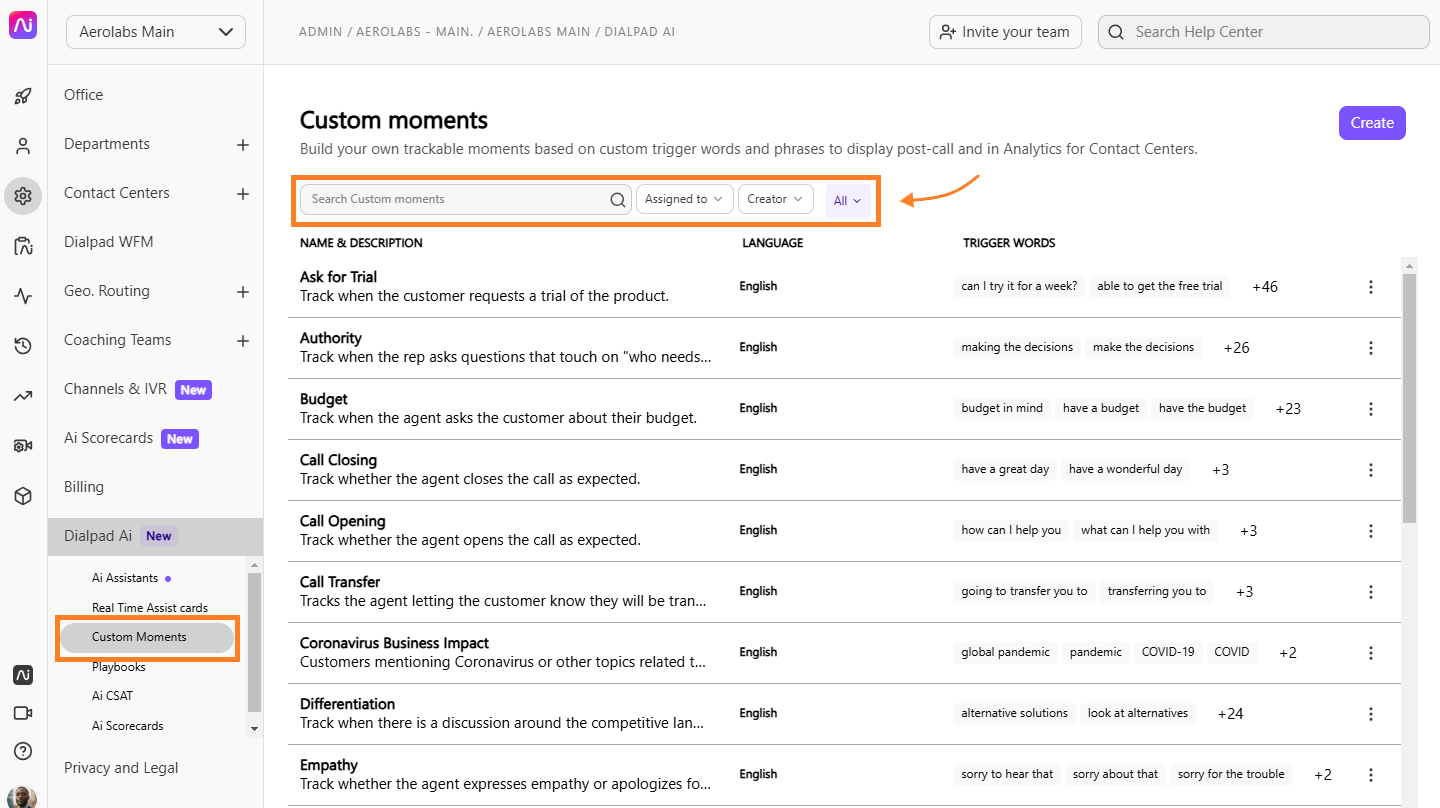Click the main list vertical scrollbar
This screenshot has width=1440, height=808.
click(x=1410, y=399)
